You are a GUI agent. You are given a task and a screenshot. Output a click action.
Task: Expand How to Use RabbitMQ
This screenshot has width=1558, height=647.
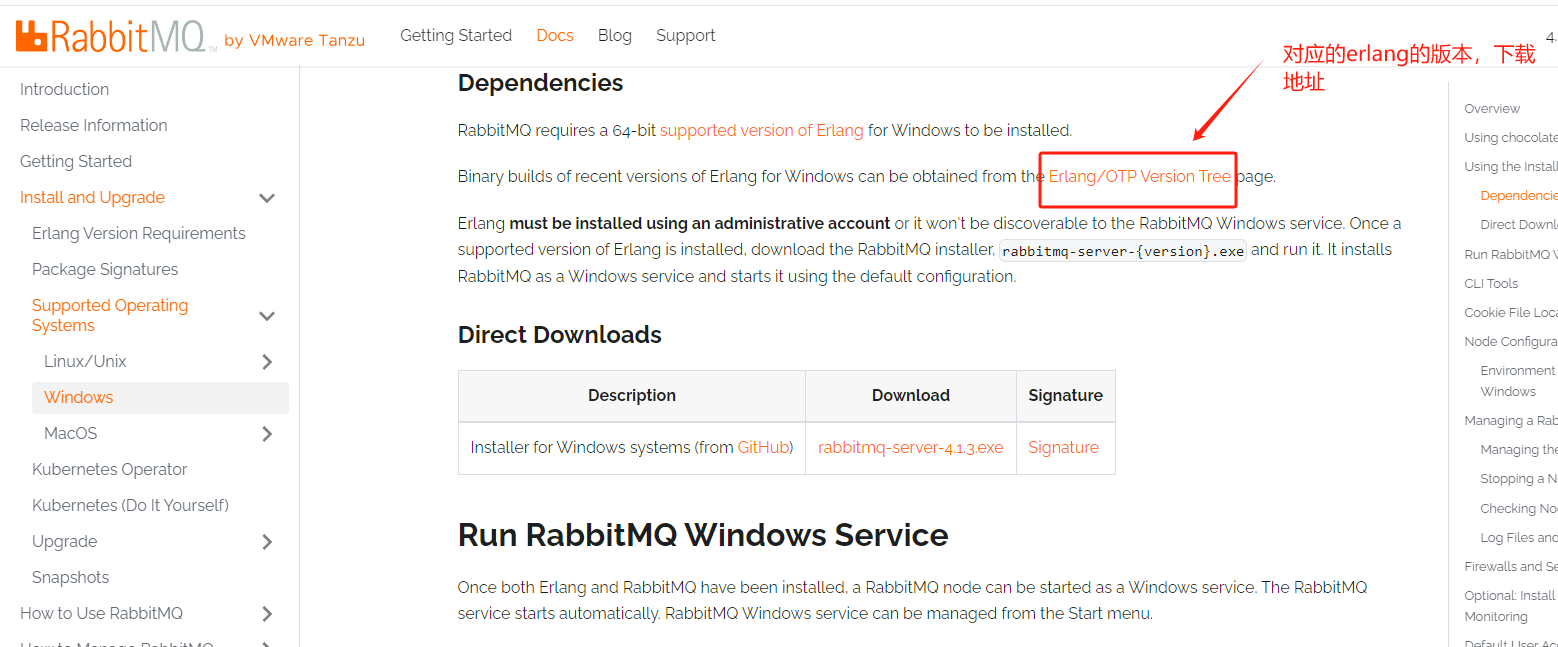pos(267,614)
